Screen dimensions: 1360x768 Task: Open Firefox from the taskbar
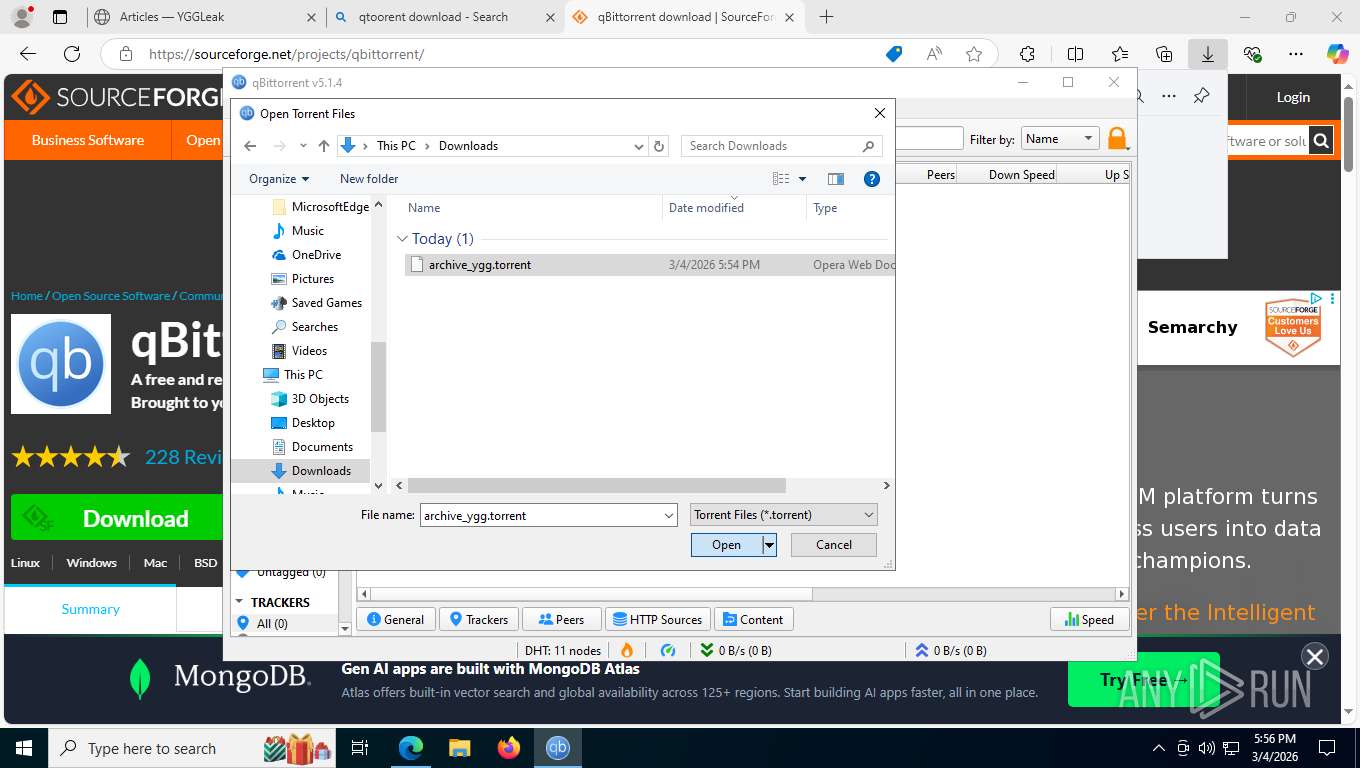point(509,748)
